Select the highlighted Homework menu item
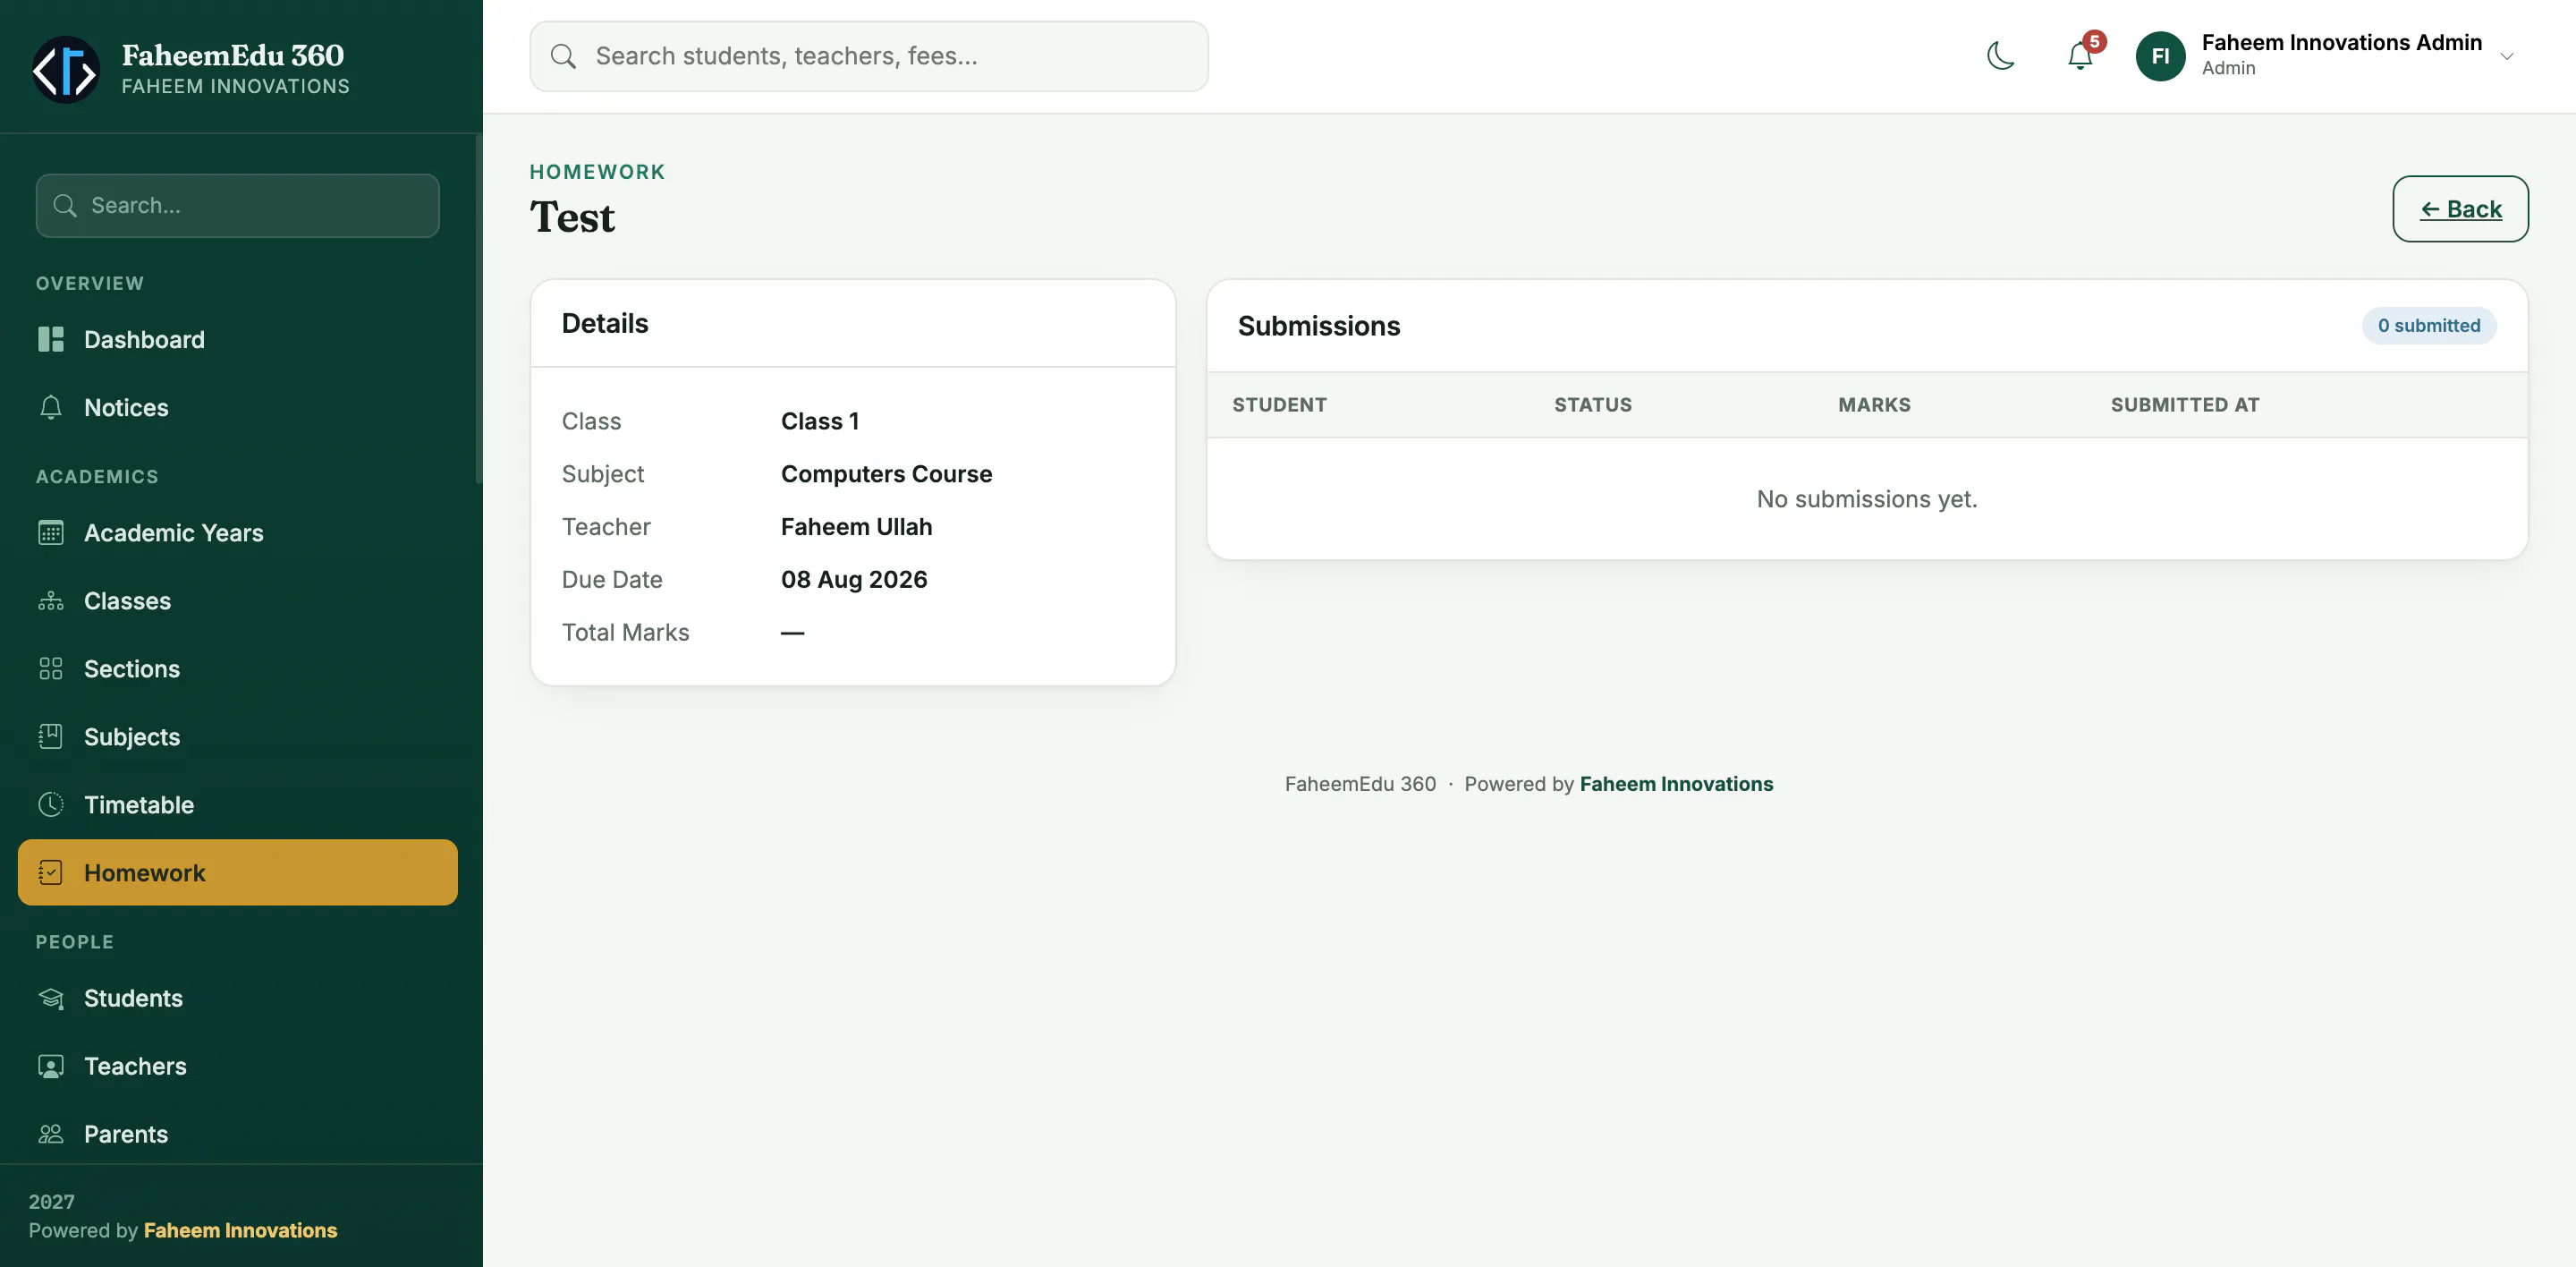The width and height of the screenshot is (2576, 1267). coord(238,872)
